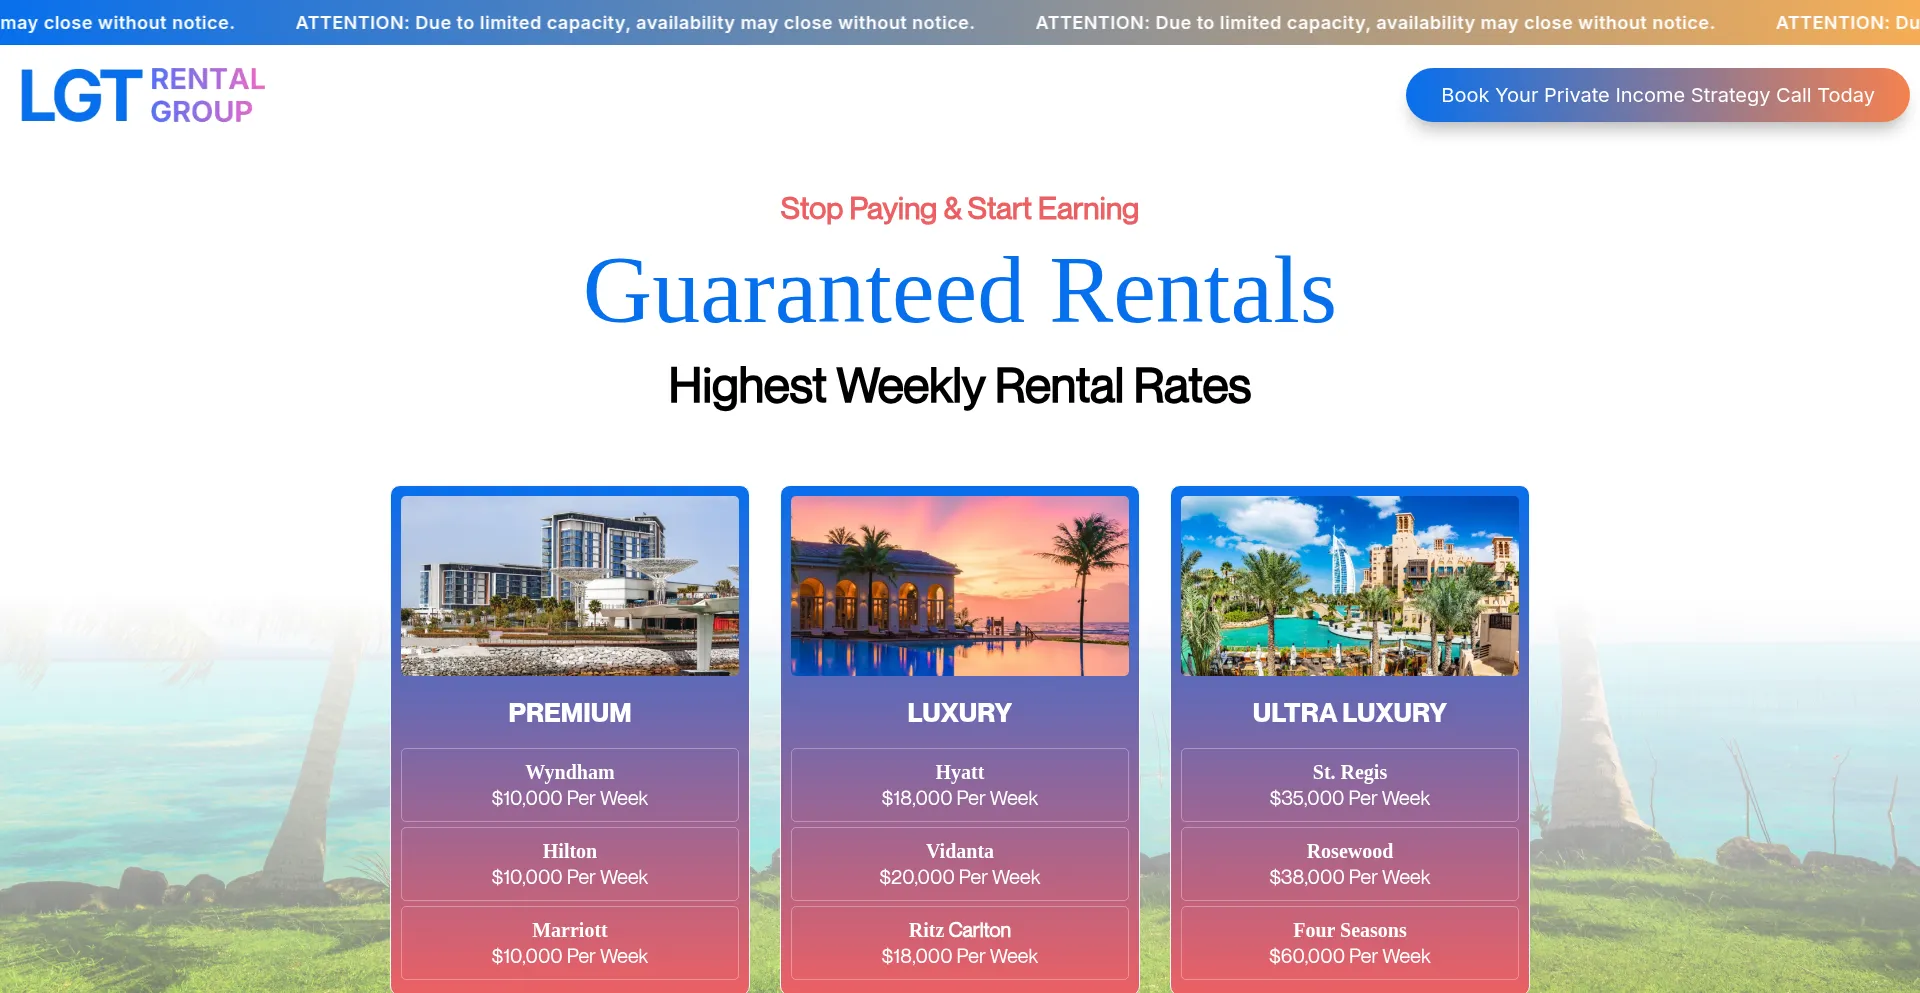Click the Guaranteed Rentals headline
The width and height of the screenshot is (1920, 993).
click(960, 291)
